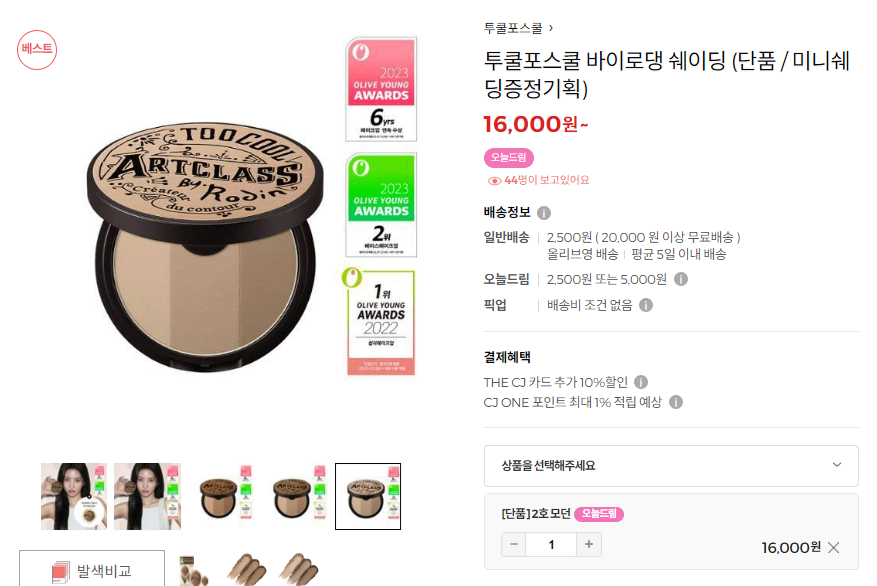
Task: Show info for 오늘드림 delivery fee
Action: [681, 279]
